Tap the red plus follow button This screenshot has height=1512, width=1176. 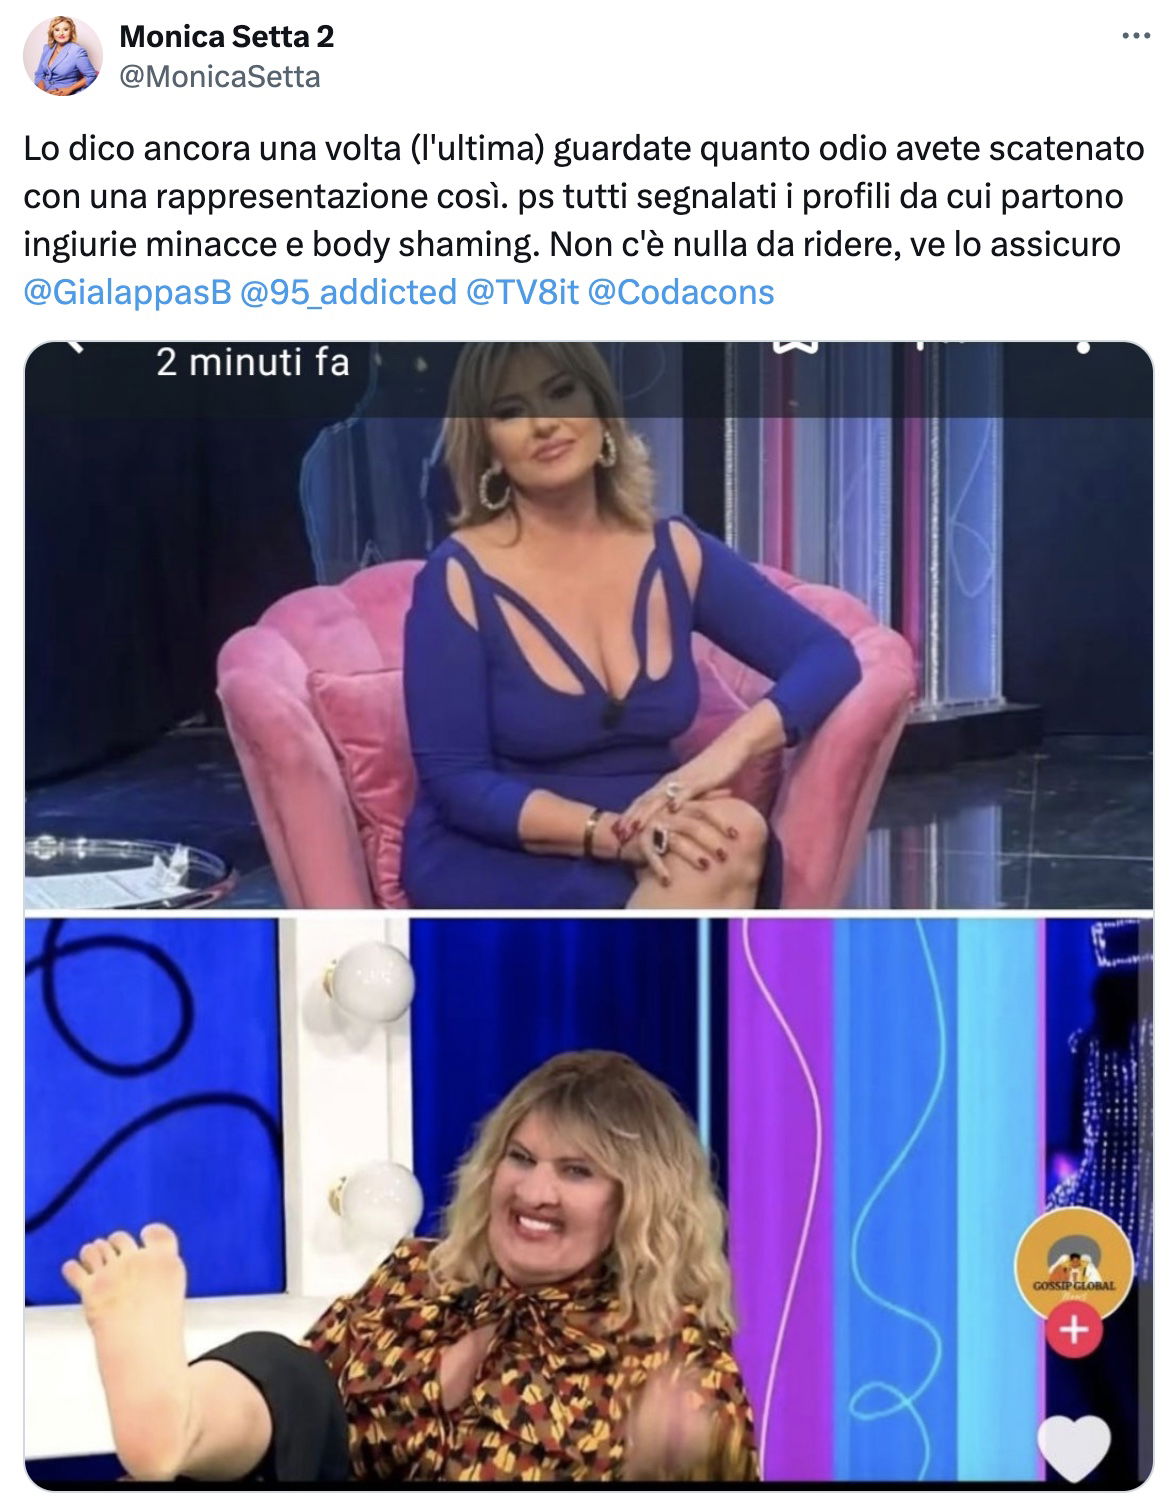tap(1074, 1330)
